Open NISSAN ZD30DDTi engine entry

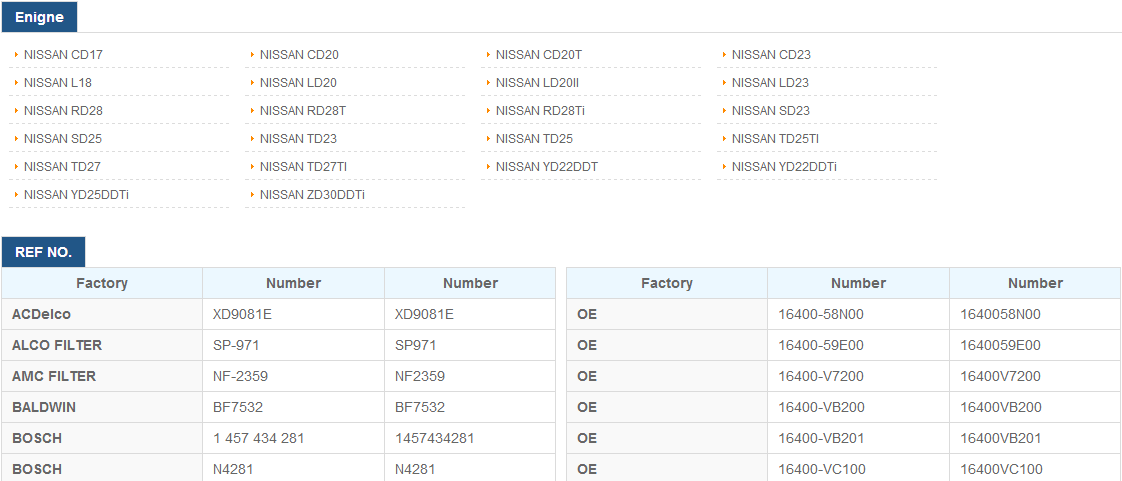(x=312, y=194)
